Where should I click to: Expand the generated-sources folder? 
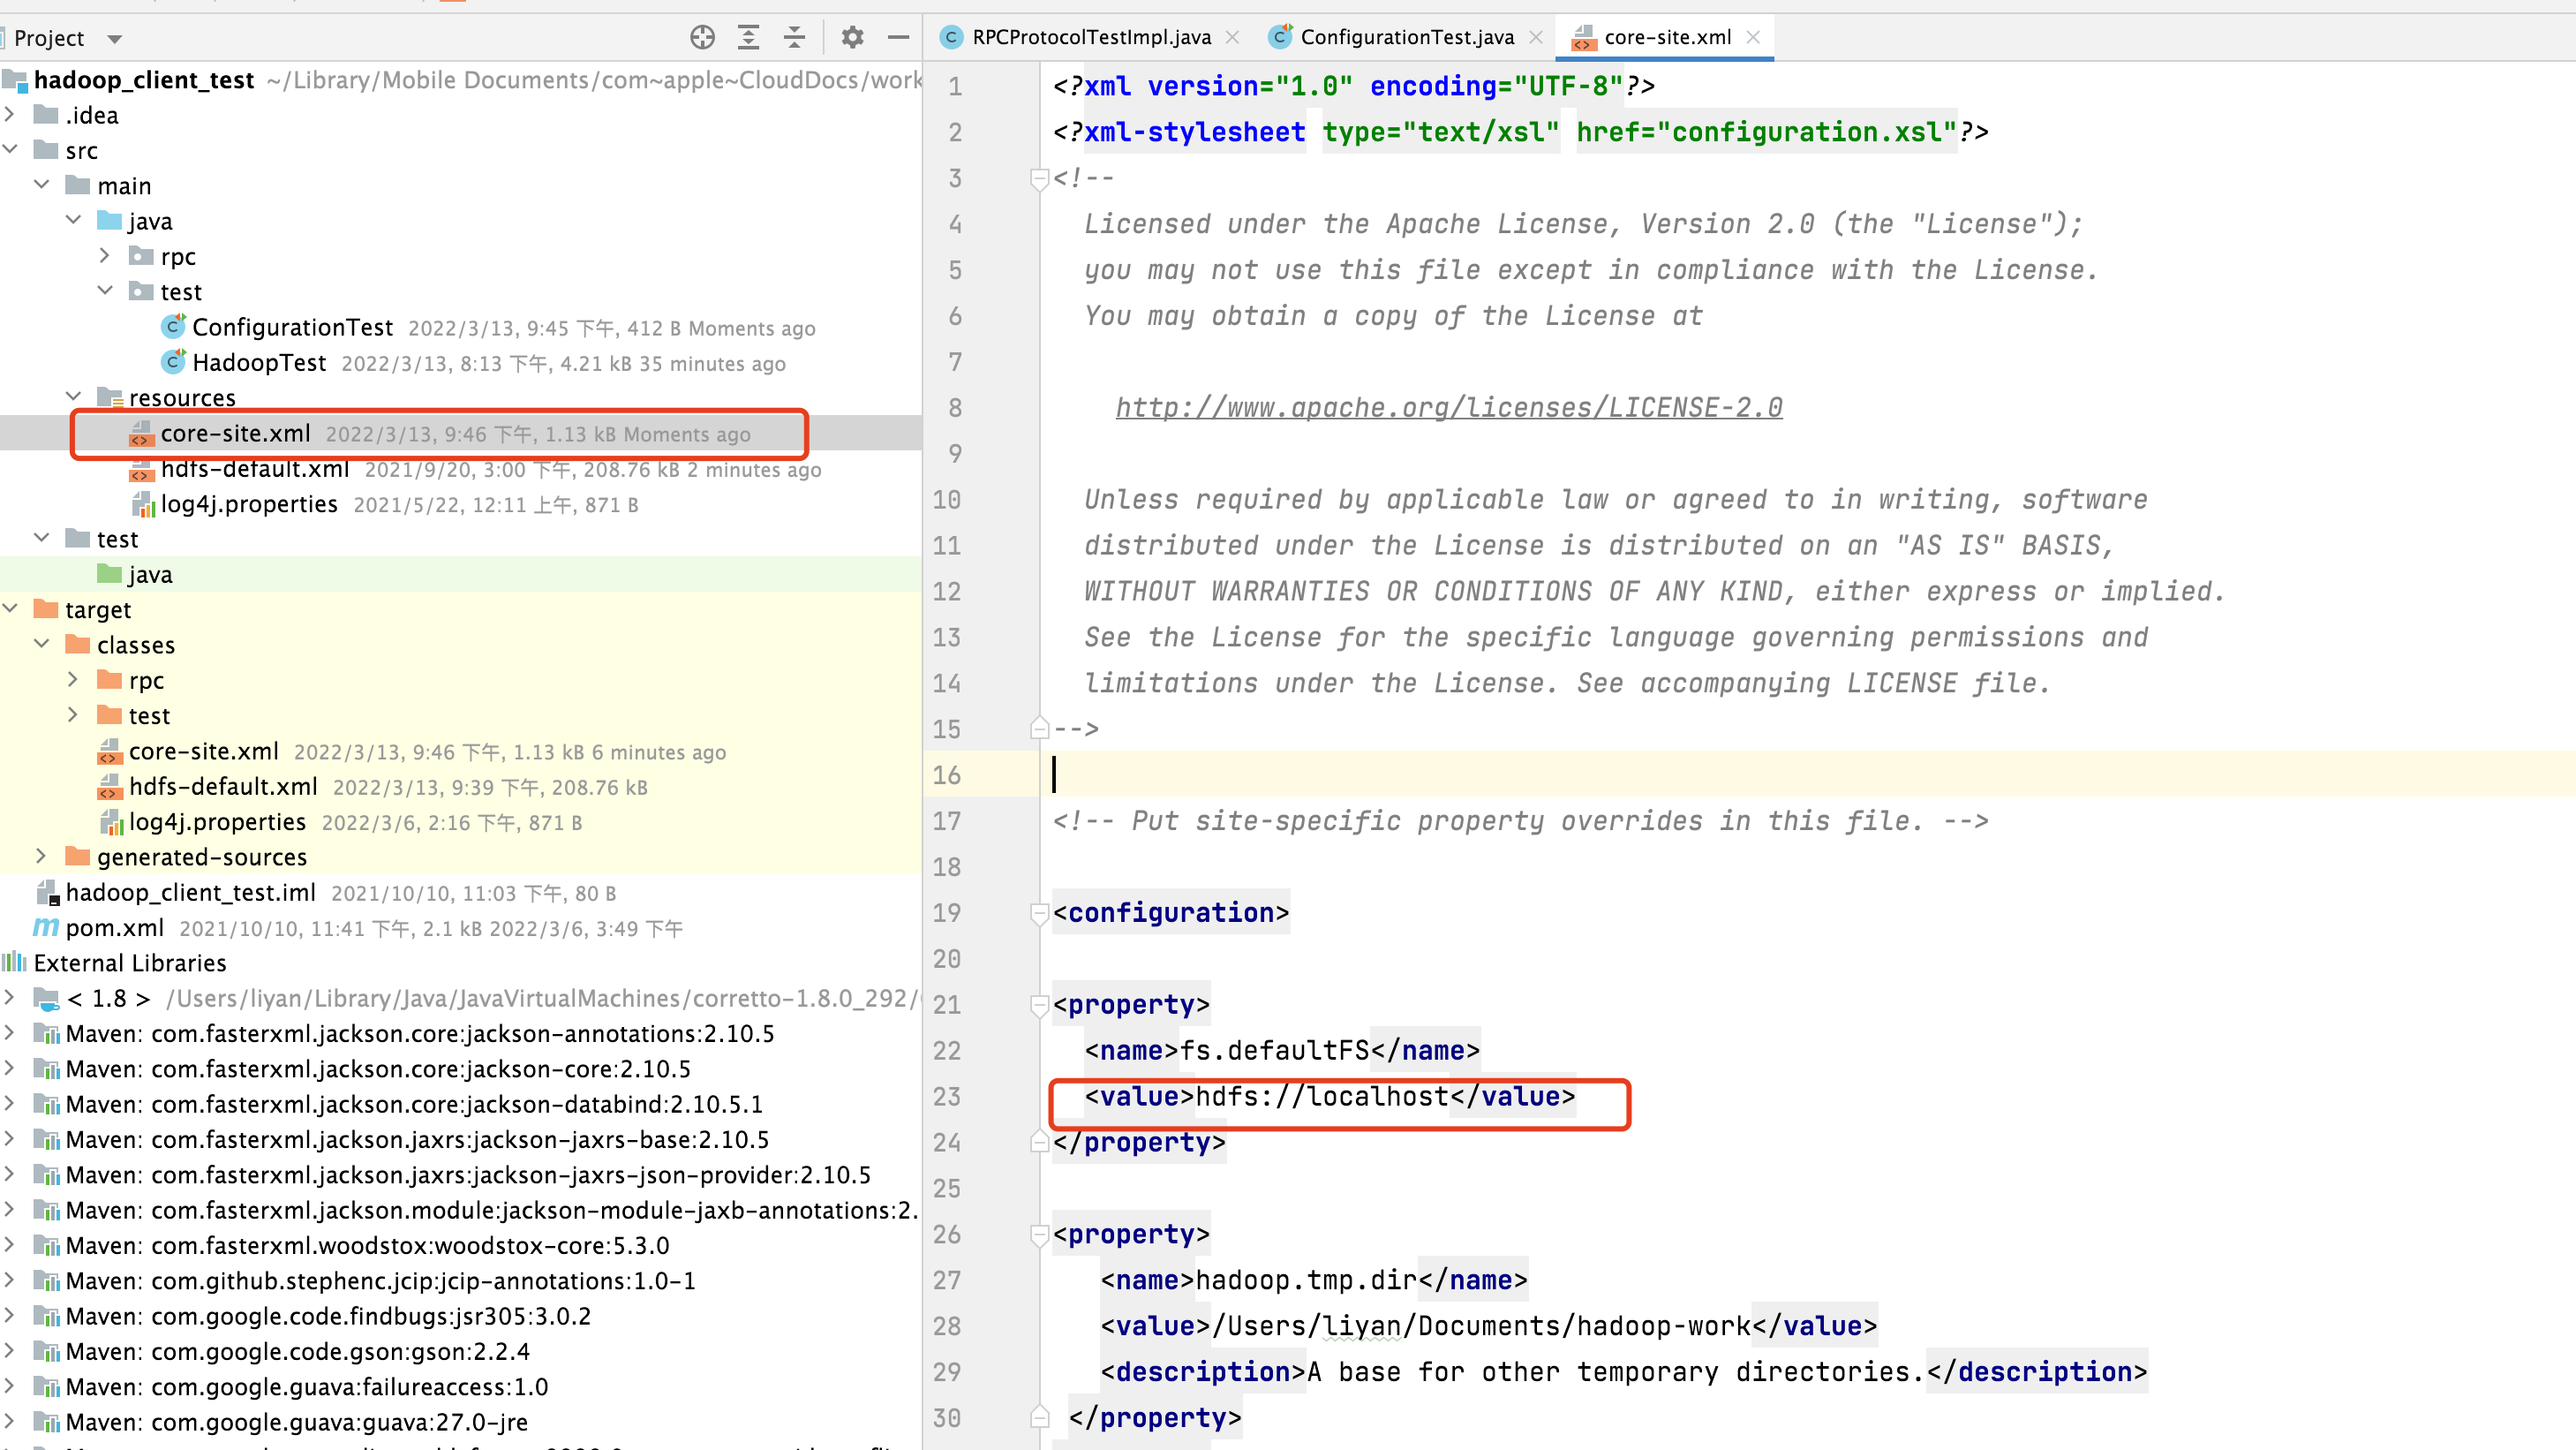click(x=41, y=856)
